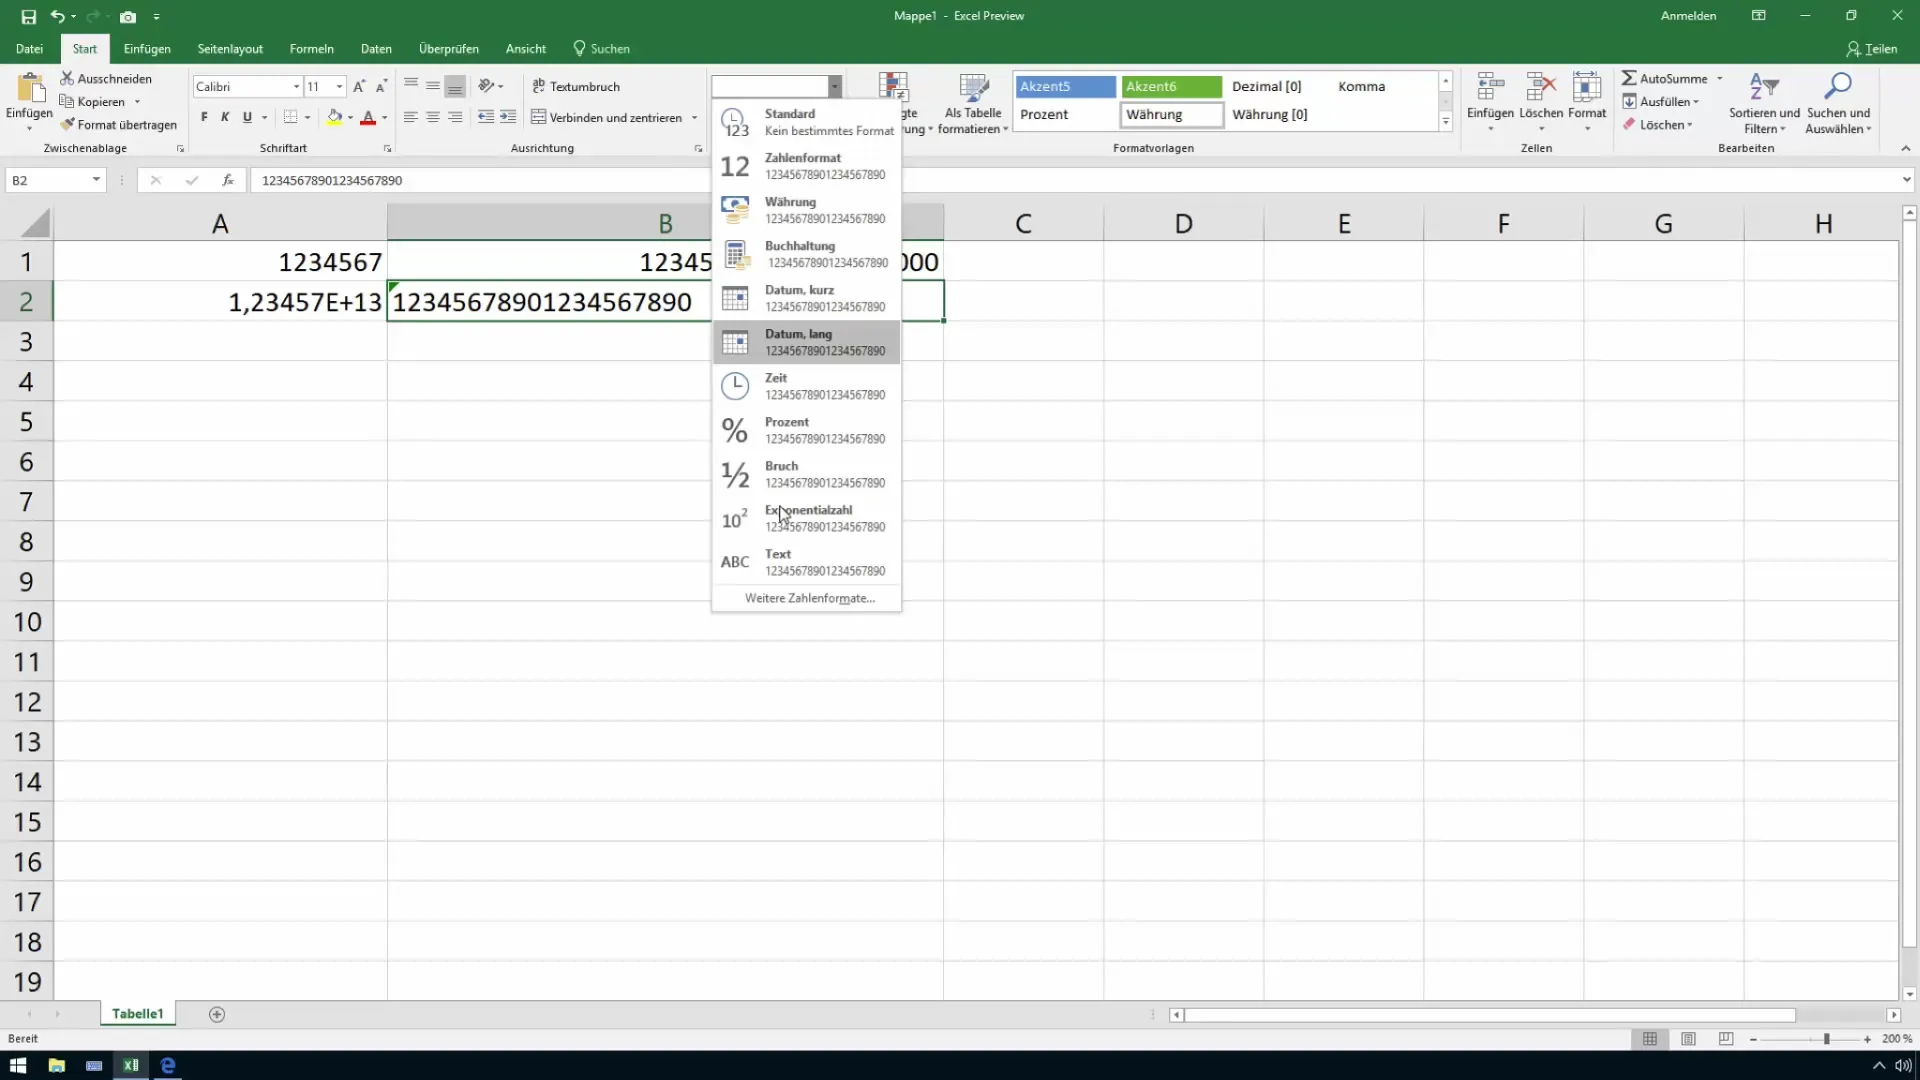Apply Komma cell style

(x=1383, y=86)
